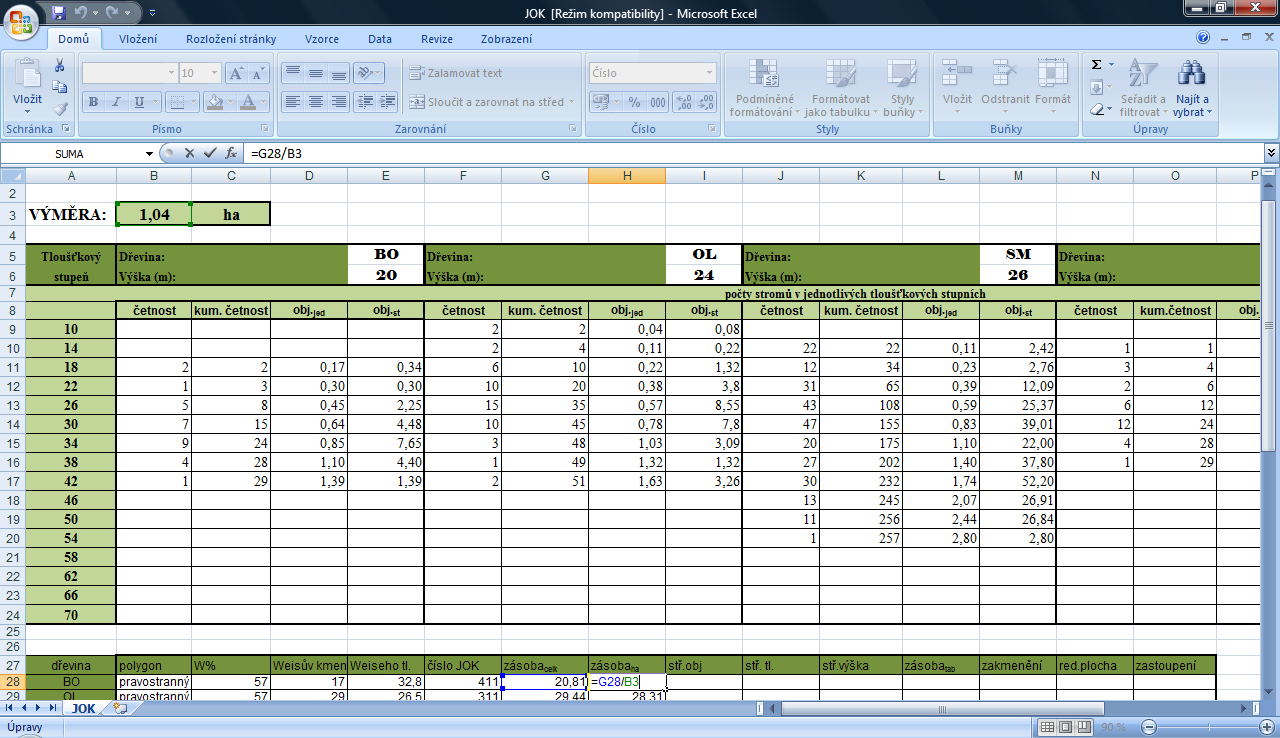Align cell text to the top

tap(292, 73)
